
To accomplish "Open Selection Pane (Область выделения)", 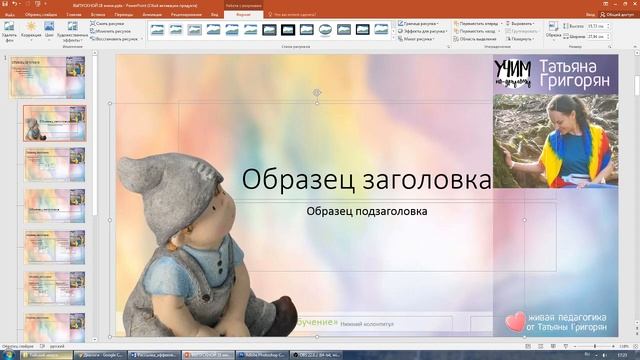I will click(x=475, y=39).
